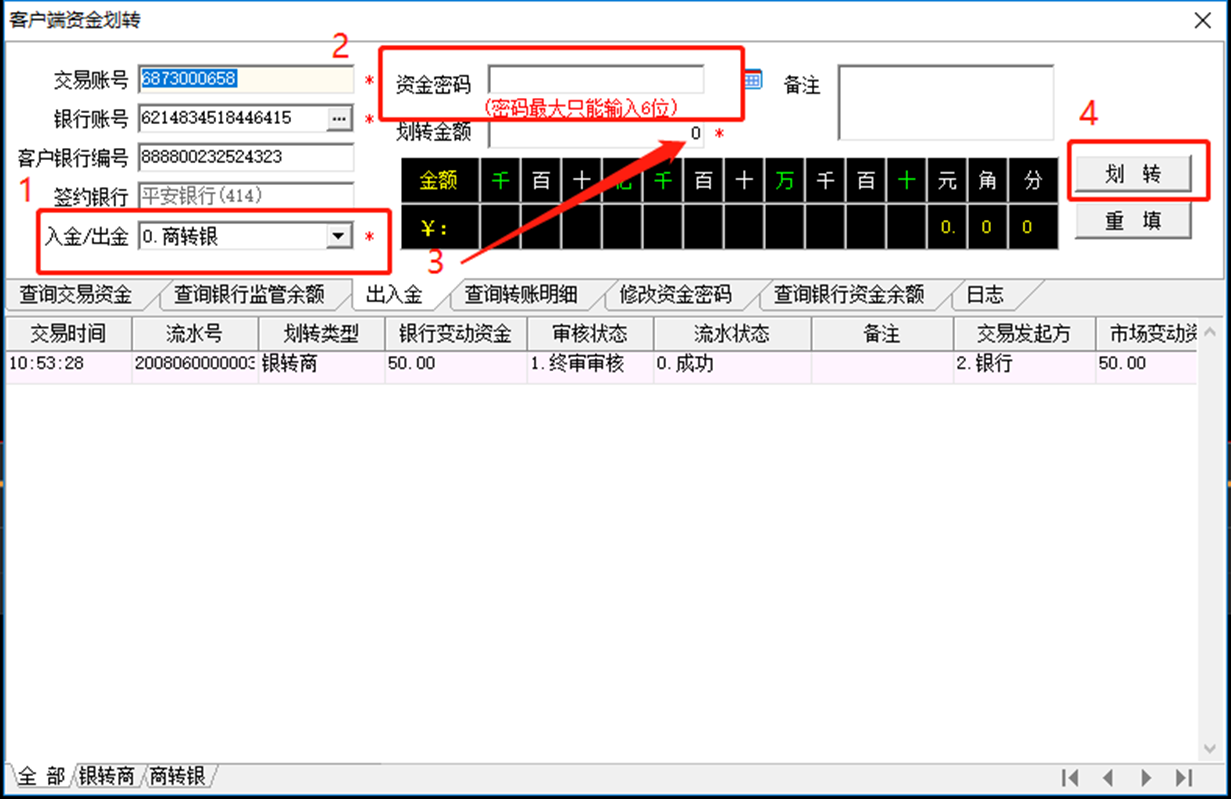Image resolution: width=1231 pixels, height=799 pixels.
Task: Focus the 资金密码 input field
Action: (596, 80)
